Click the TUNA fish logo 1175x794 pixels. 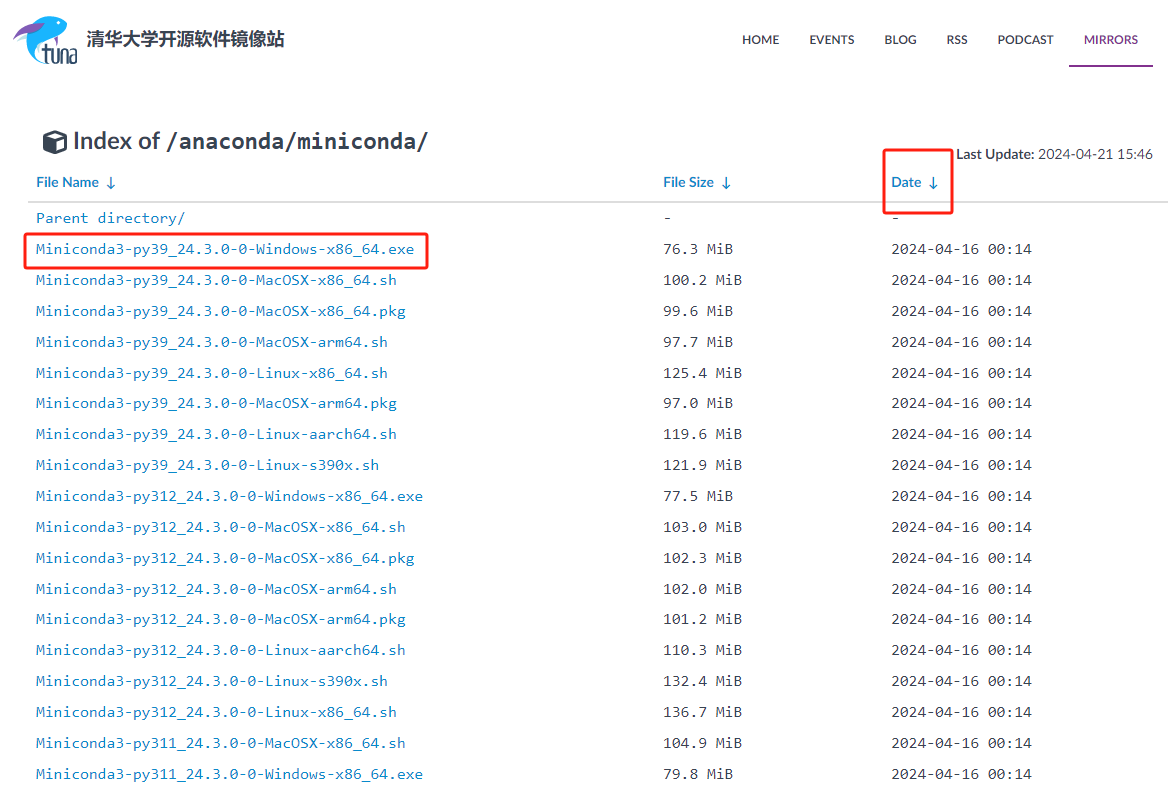[46, 40]
